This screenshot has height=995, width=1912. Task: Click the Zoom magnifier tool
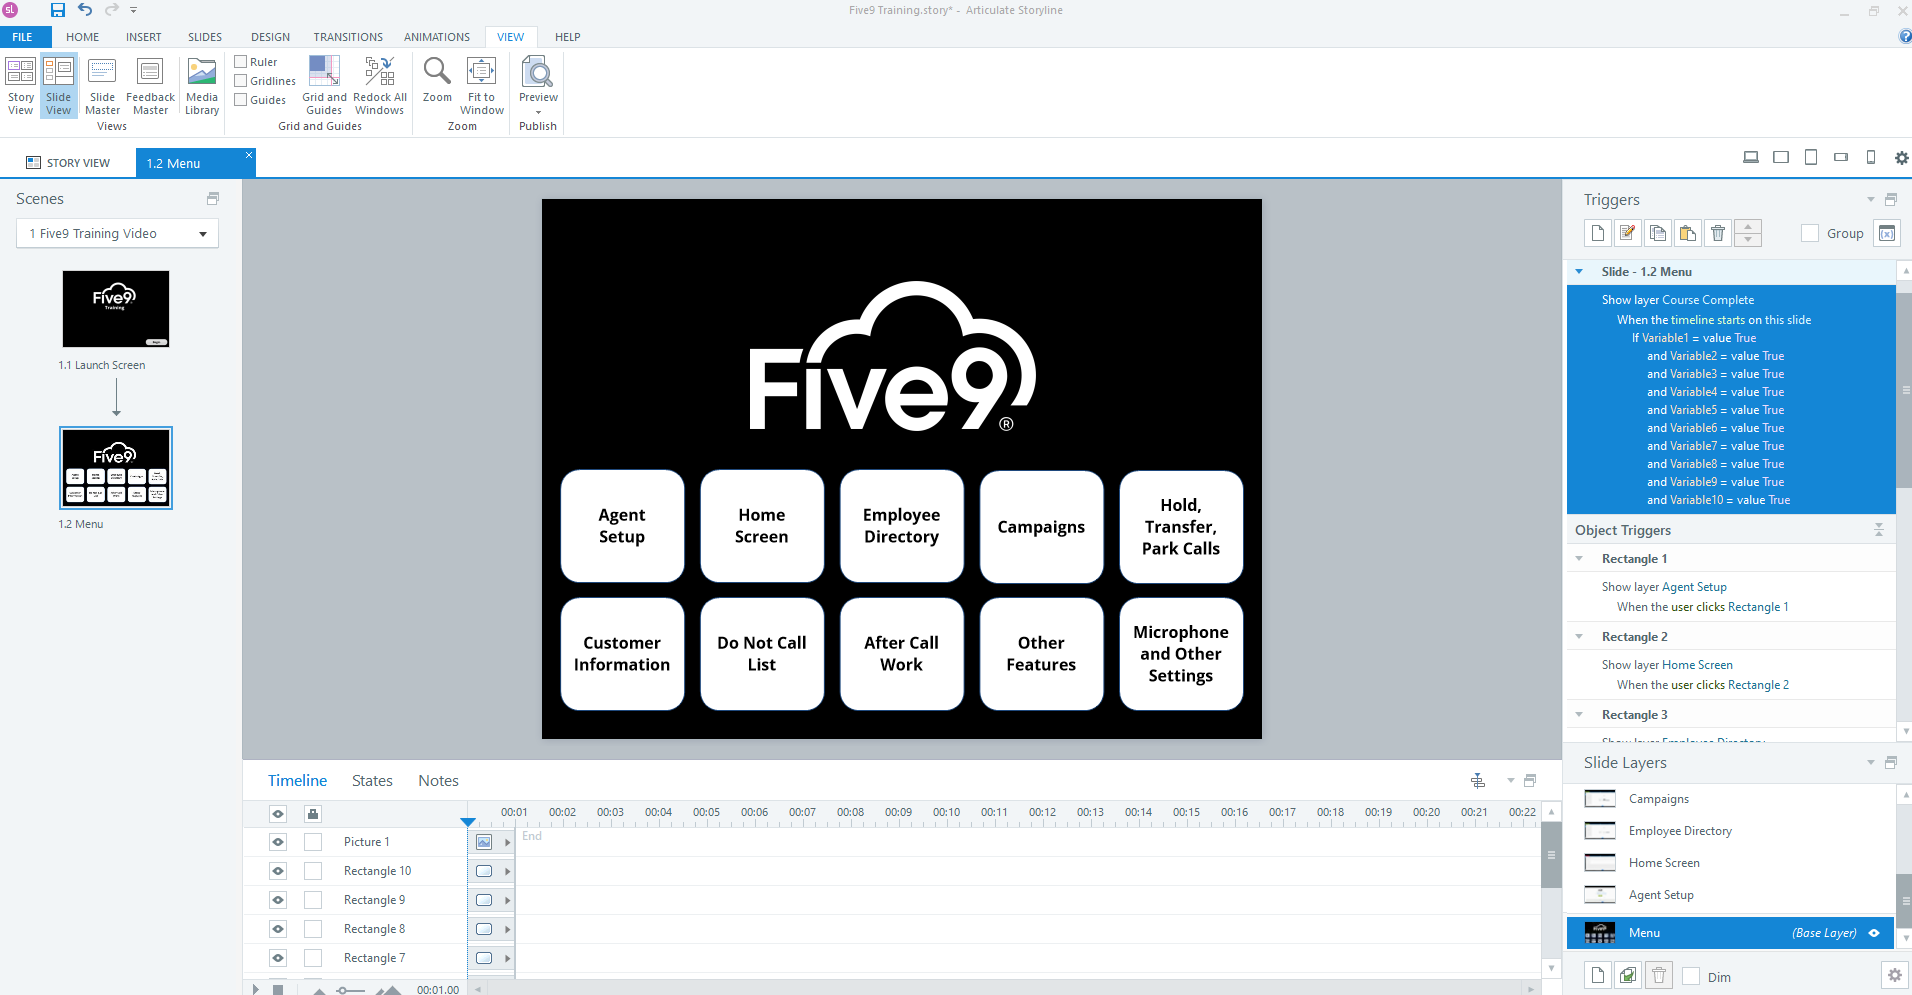click(437, 80)
